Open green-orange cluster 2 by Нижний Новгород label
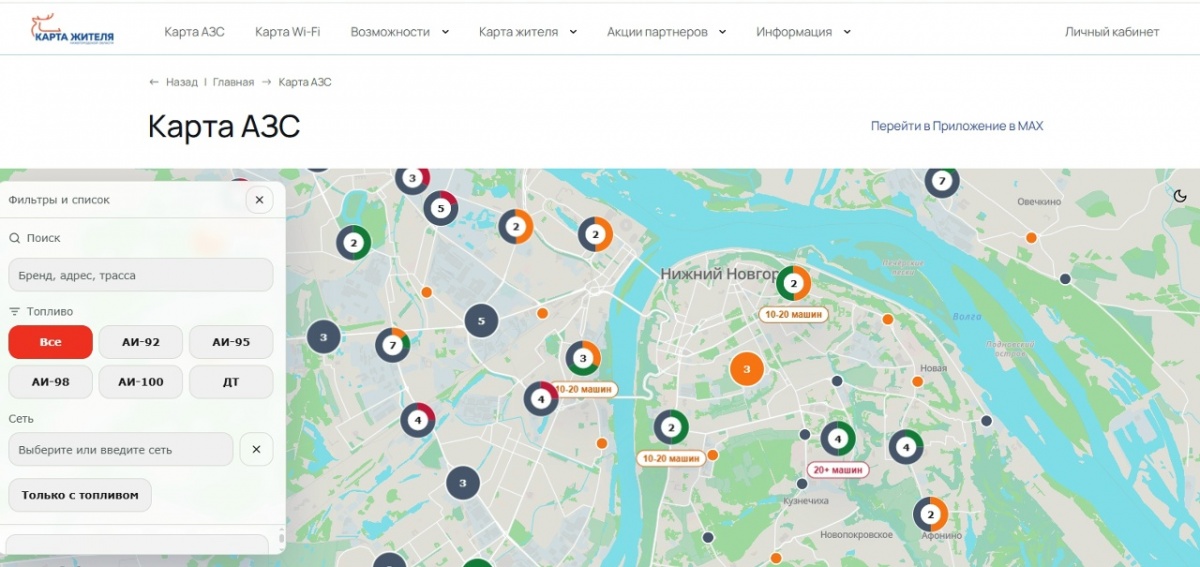The image size is (1200, 567). click(793, 284)
